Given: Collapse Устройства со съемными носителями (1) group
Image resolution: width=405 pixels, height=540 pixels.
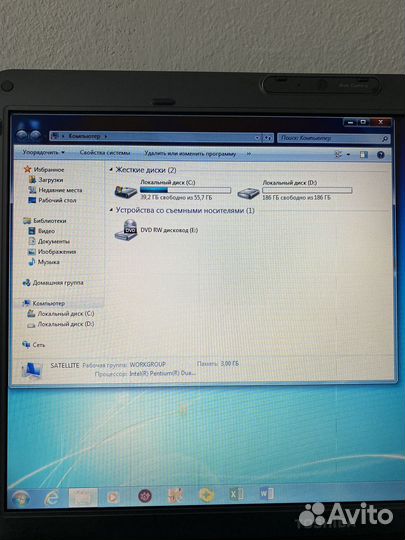Looking at the screenshot, I should coord(111,210).
